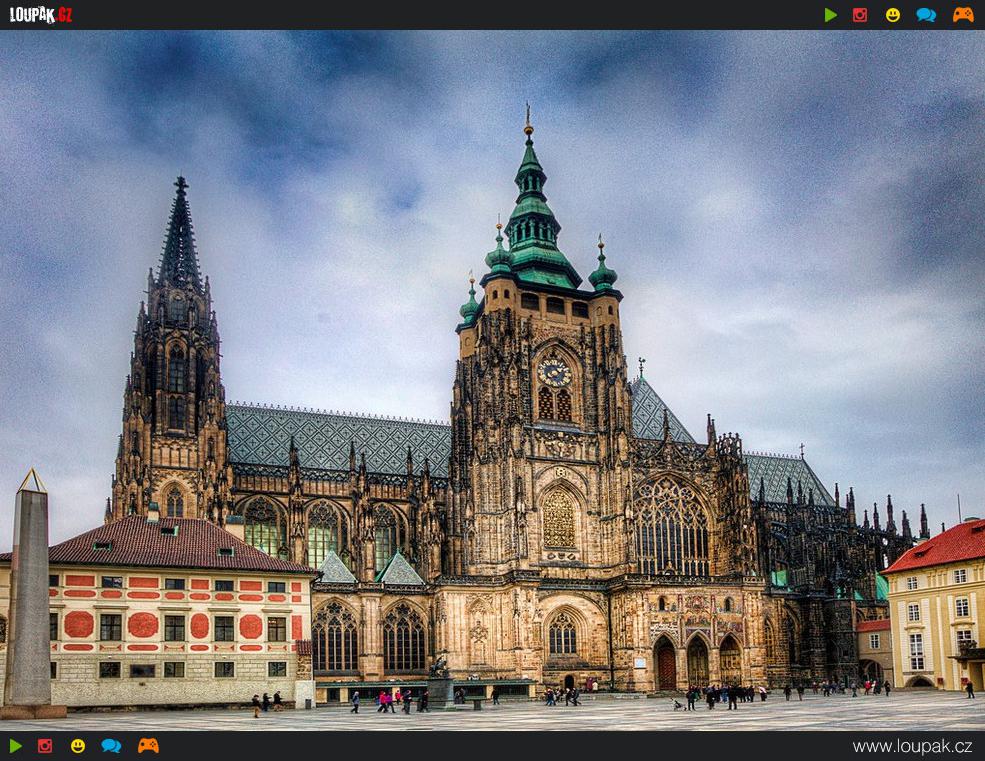Open the blue chat bubbles in top bar
Image resolution: width=985 pixels, height=761 pixels.
tap(926, 15)
